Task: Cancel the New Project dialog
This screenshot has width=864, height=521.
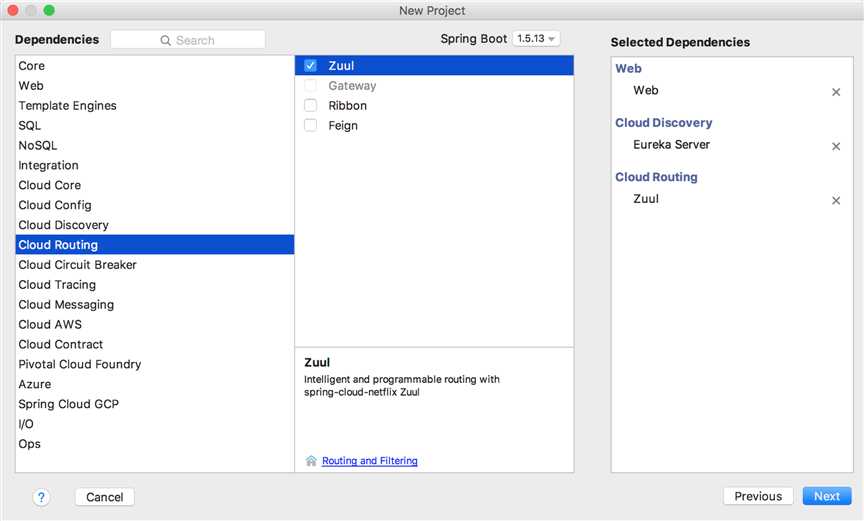Action: tap(104, 497)
